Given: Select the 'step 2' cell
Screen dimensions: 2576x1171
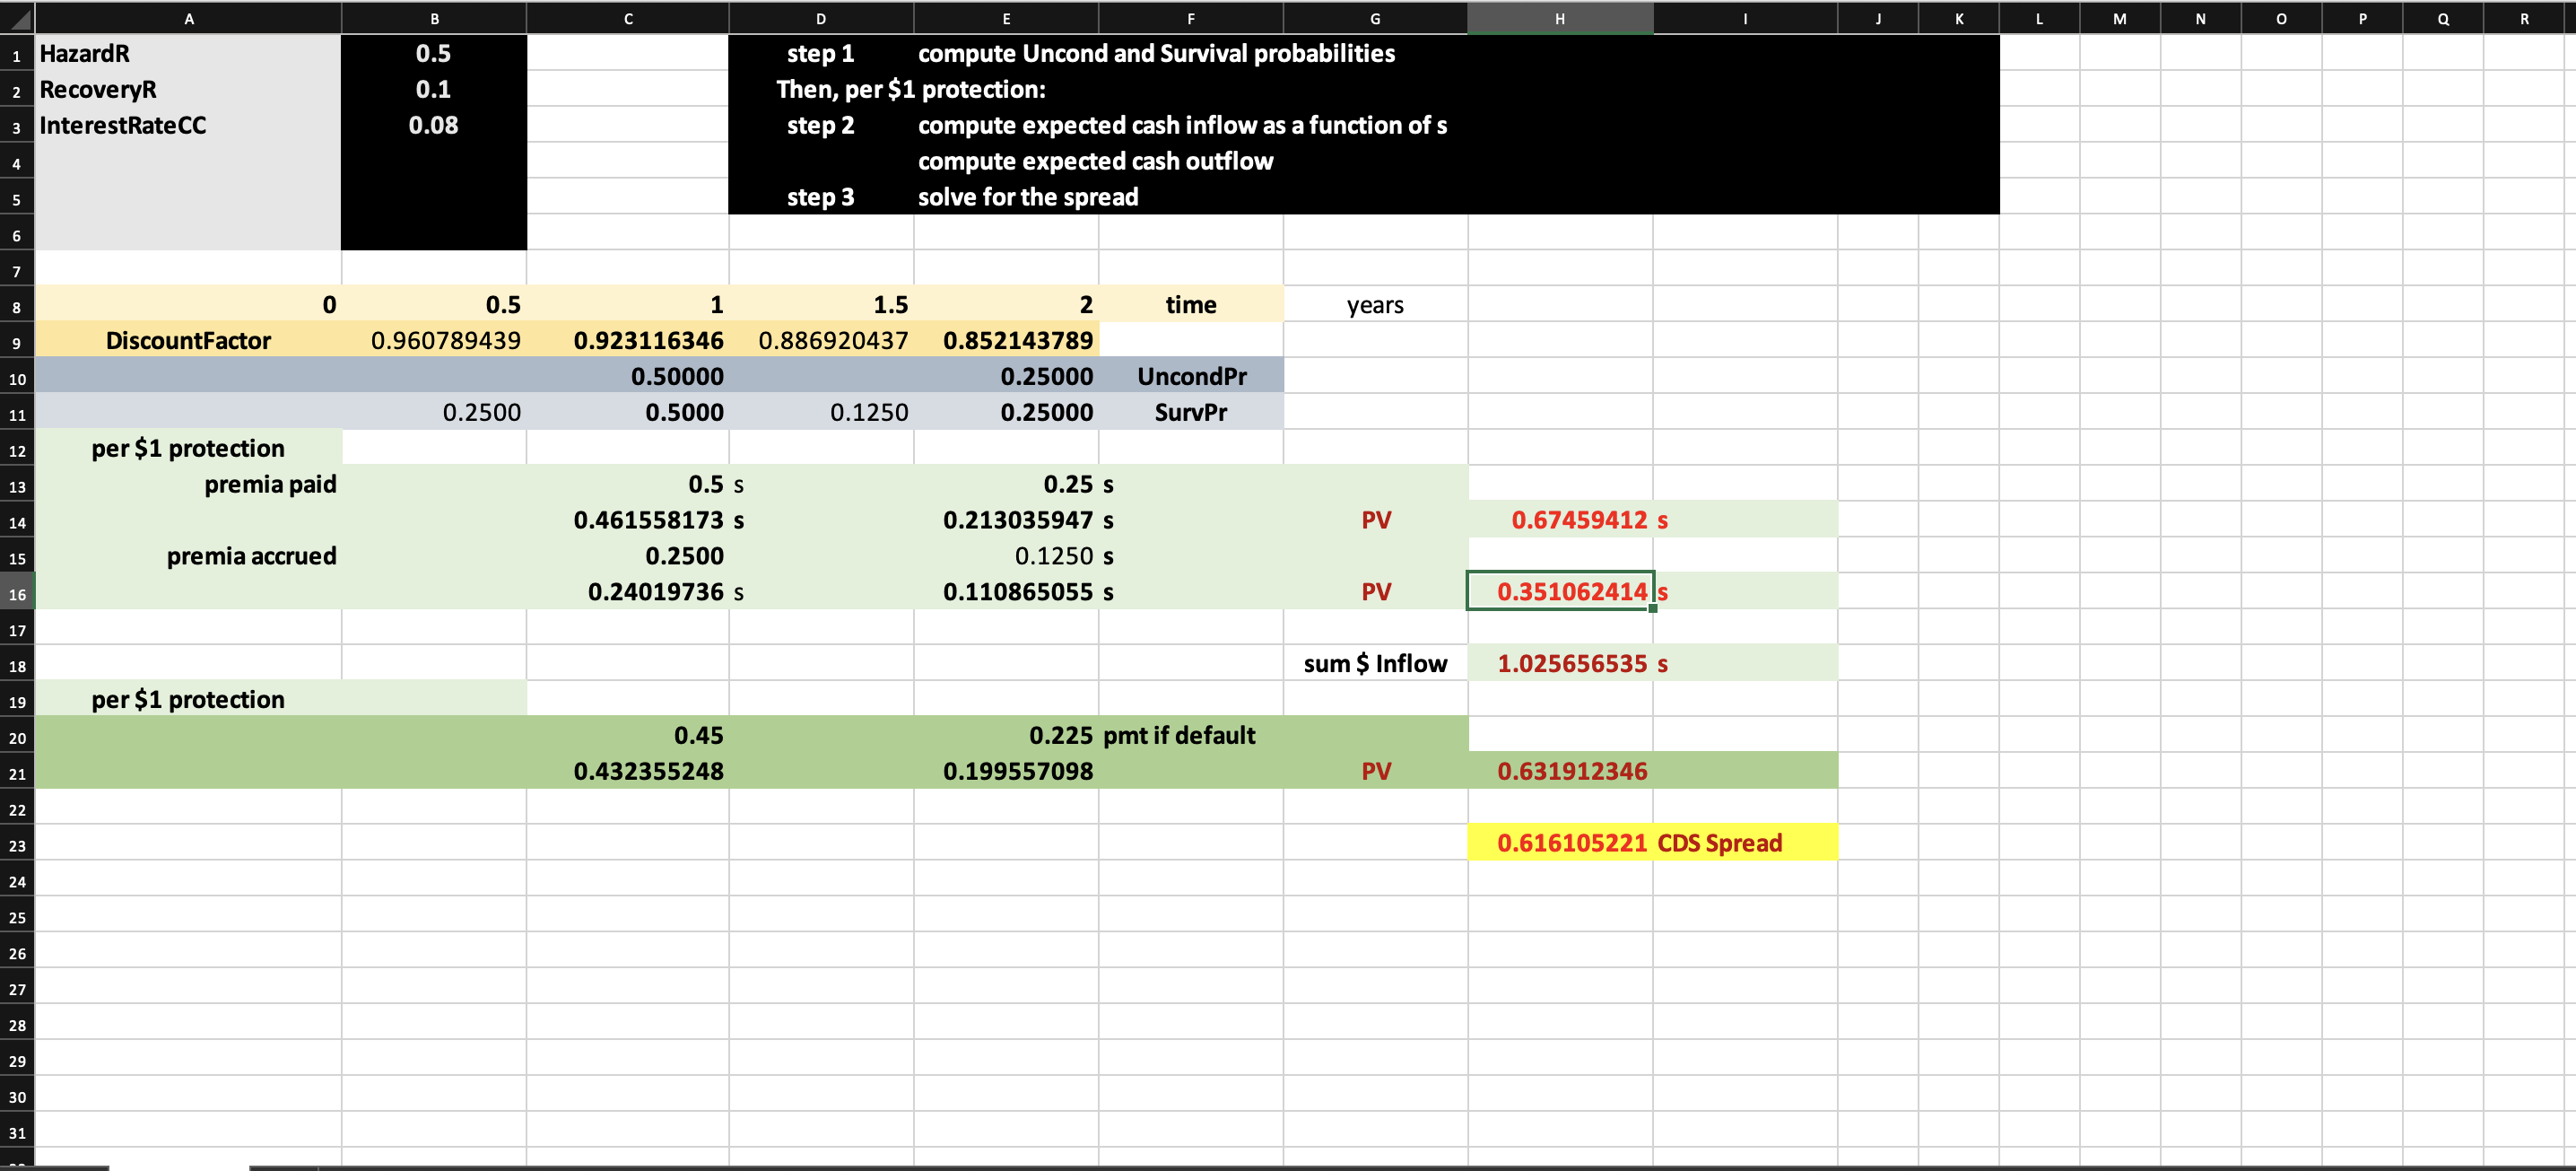Looking at the screenshot, I should pyautogui.click(x=820, y=125).
